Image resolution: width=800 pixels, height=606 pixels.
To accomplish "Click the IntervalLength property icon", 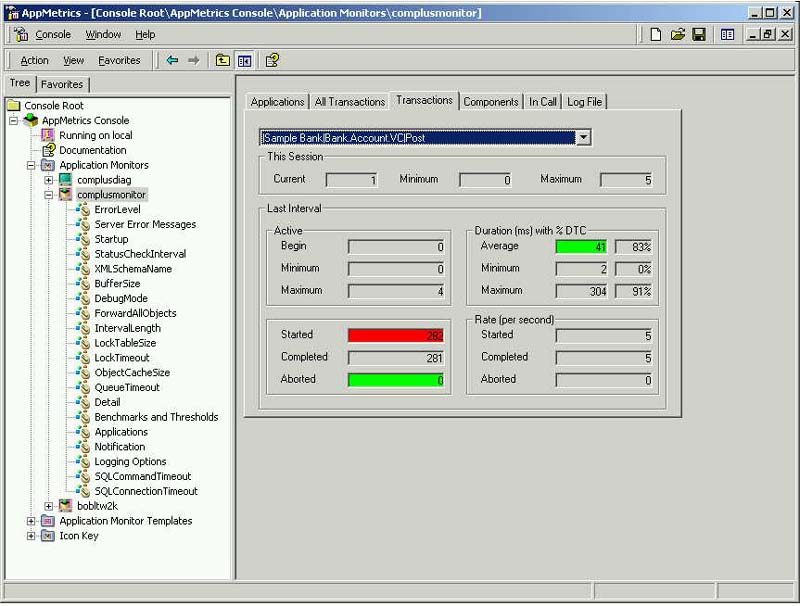I will [x=83, y=328].
